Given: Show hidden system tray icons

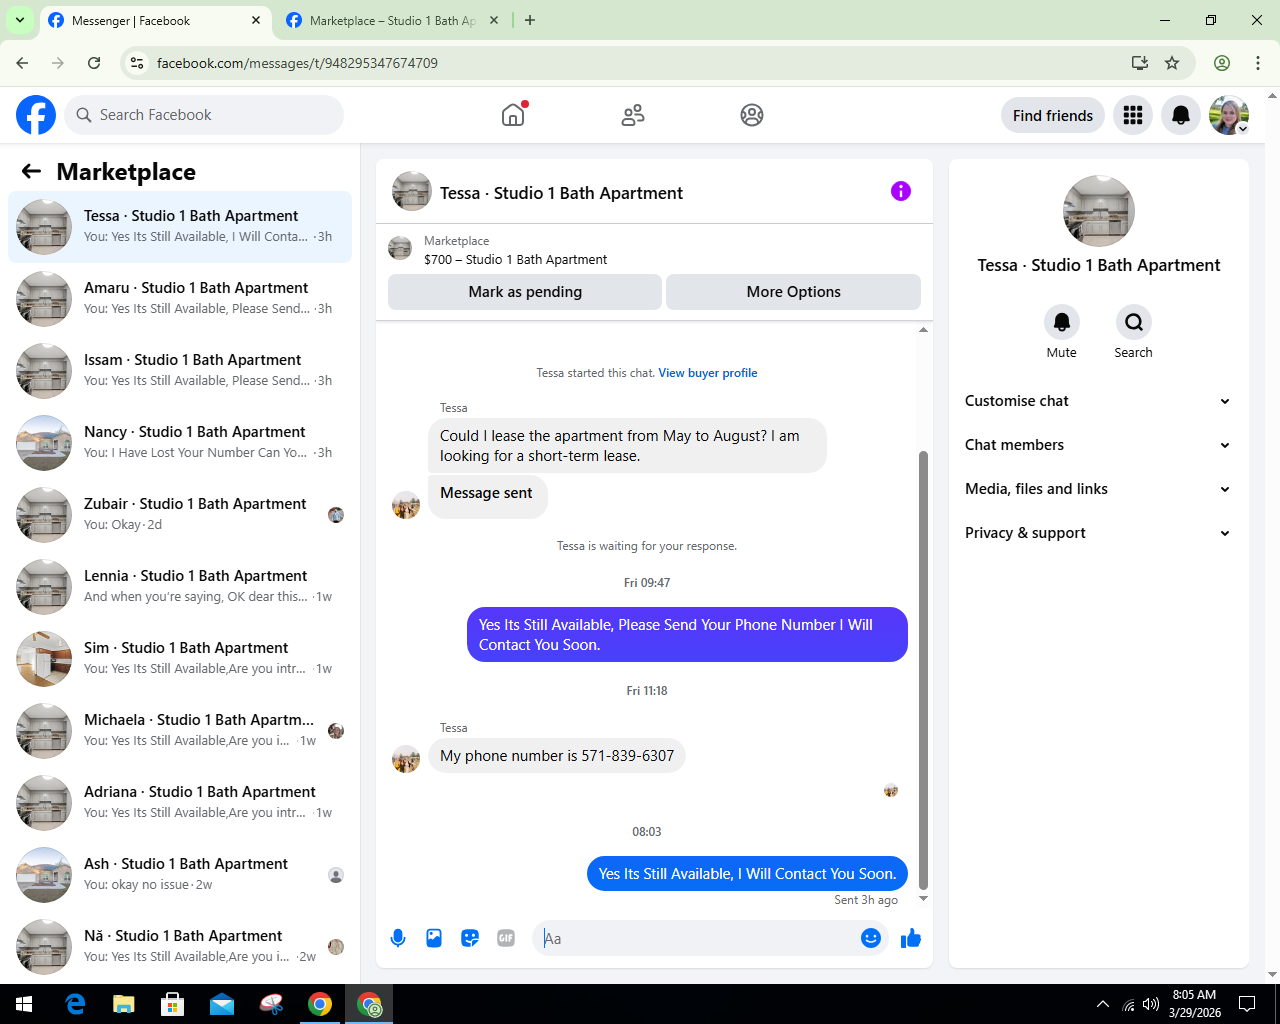Looking at the screenshot, I should pyautogui.click(x=1102, y=1004).
